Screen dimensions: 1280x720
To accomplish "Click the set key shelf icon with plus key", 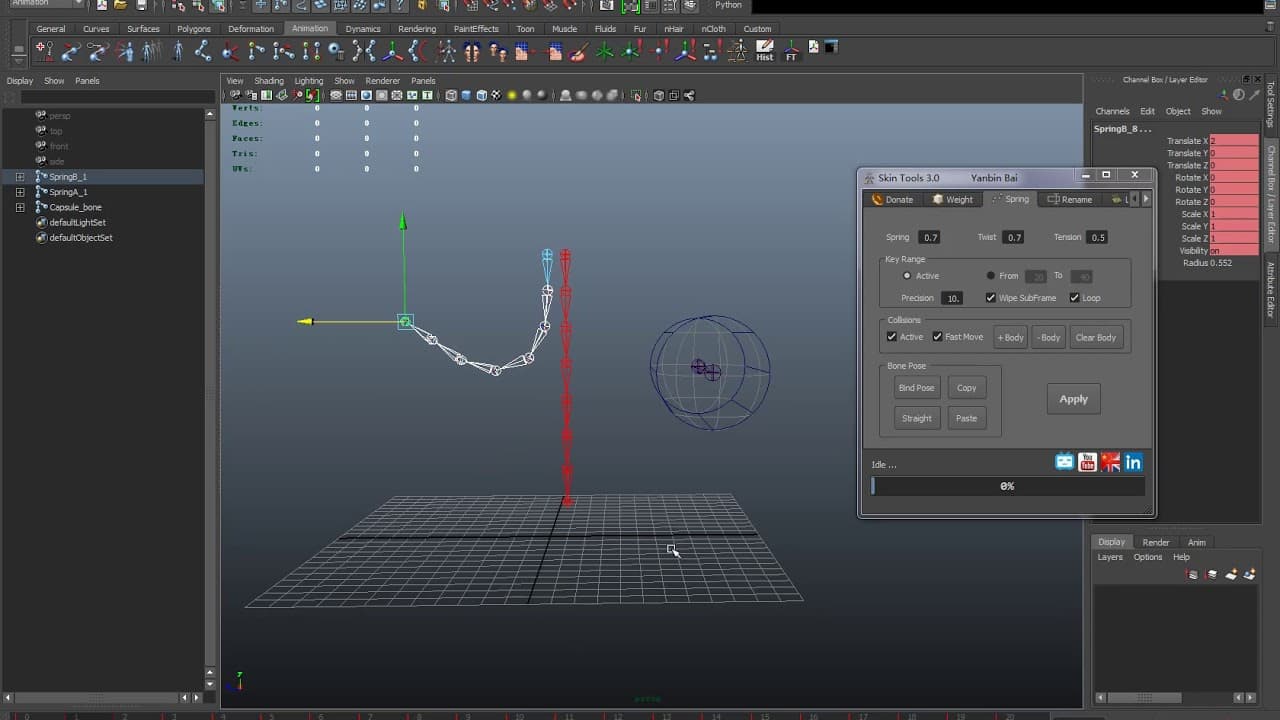I will coord(45,51).
